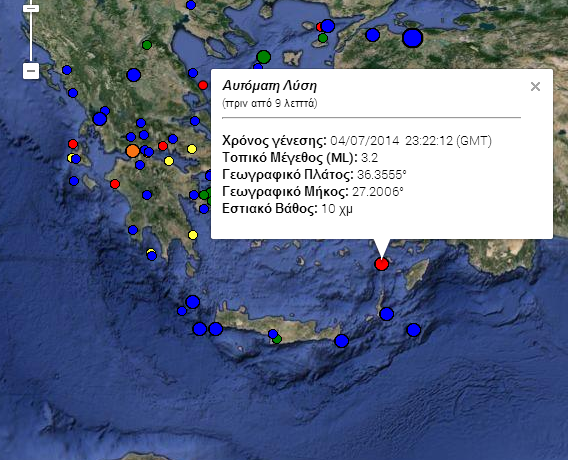Select the blue marker near Corfu
Screen dimensions: 568x460
(x=67, y=70)
